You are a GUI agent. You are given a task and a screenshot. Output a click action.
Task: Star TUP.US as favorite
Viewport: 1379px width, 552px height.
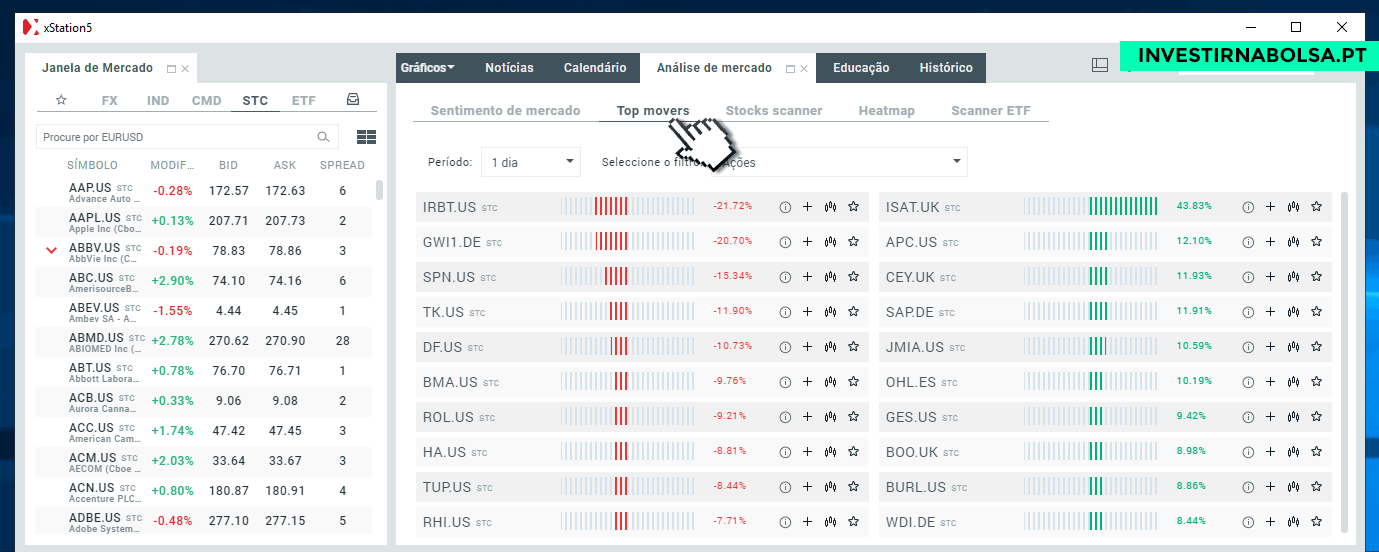[x=853, y=487]
